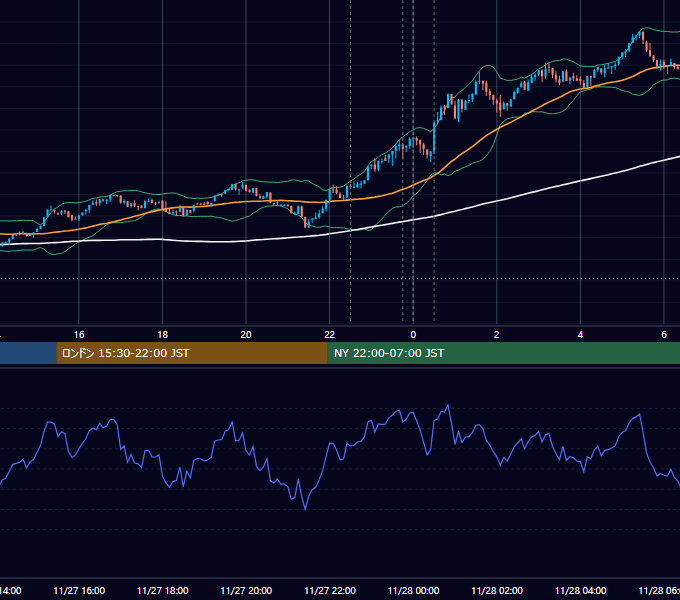680x600 pixels.
Task: Click the 11/28 04:00 date label
Action: (x=580, y=591)
